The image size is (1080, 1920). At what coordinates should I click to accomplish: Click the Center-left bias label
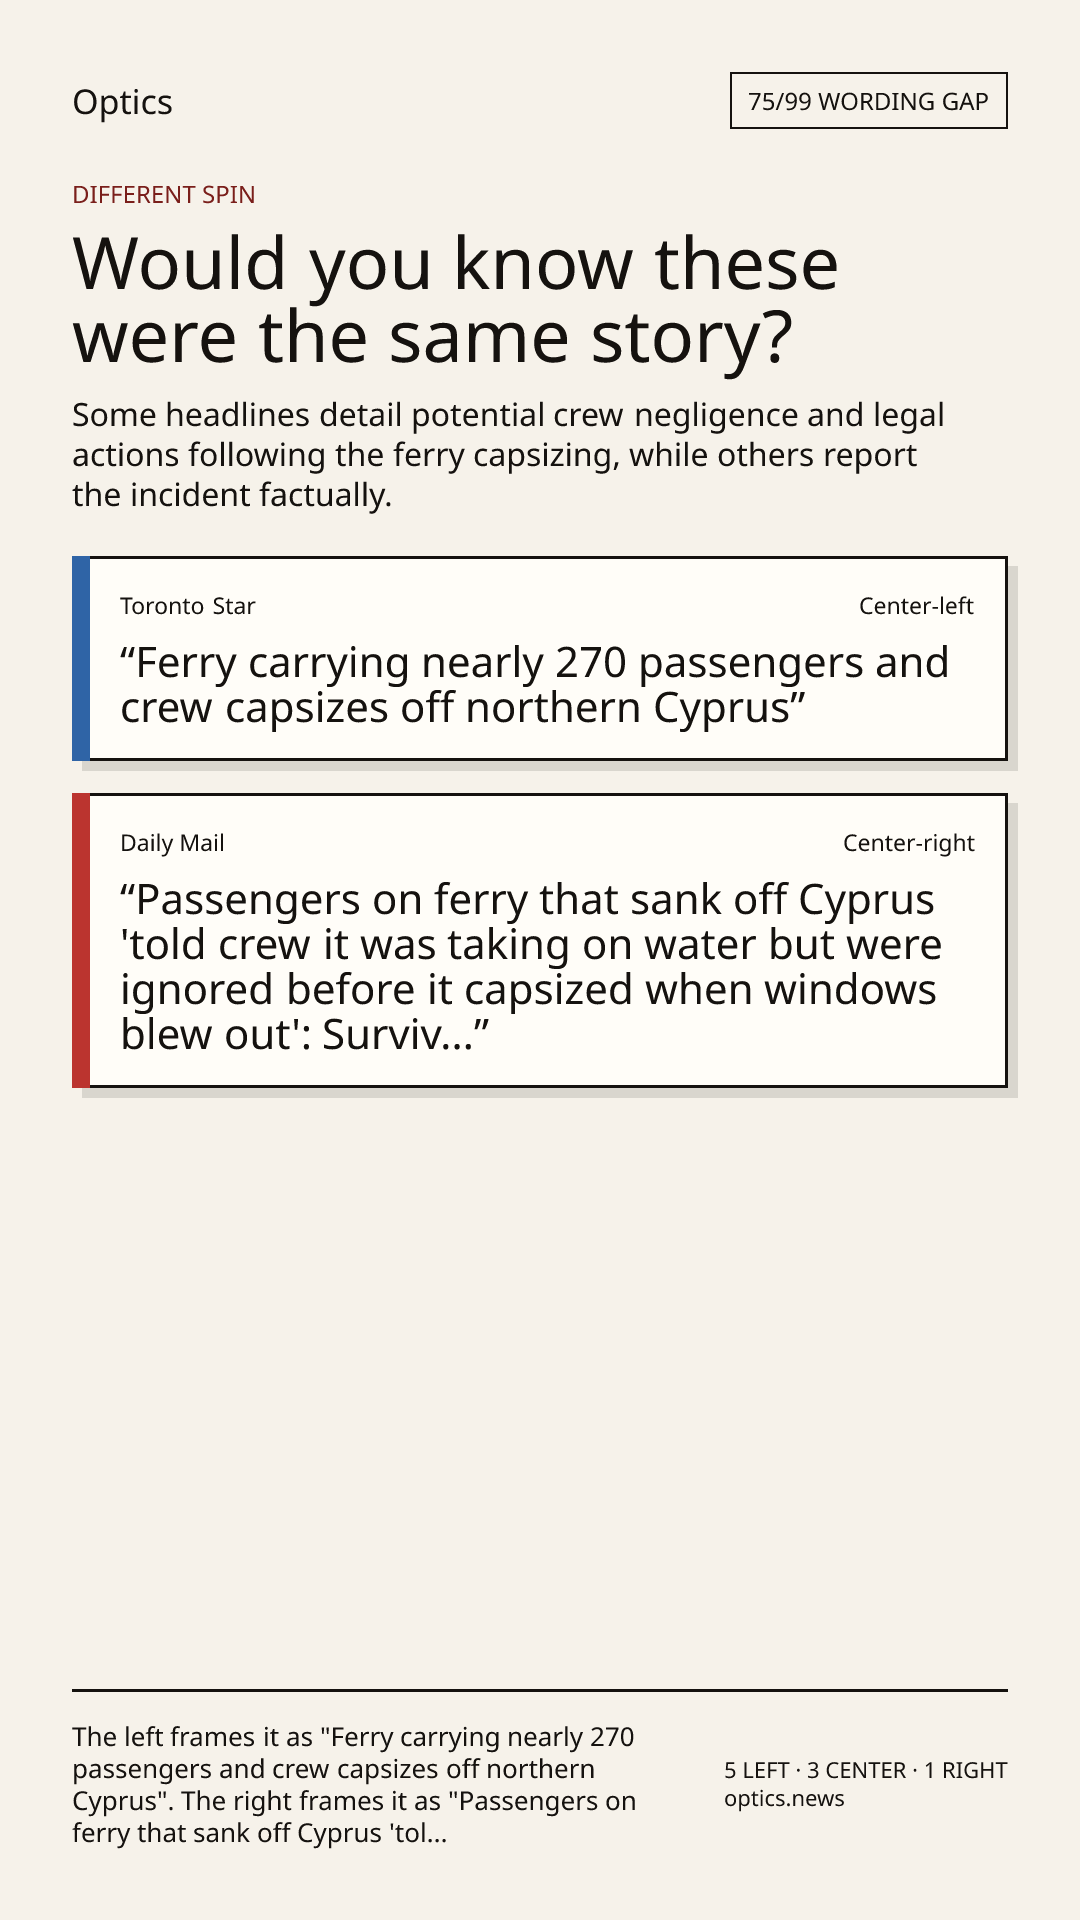pos(916,606)
